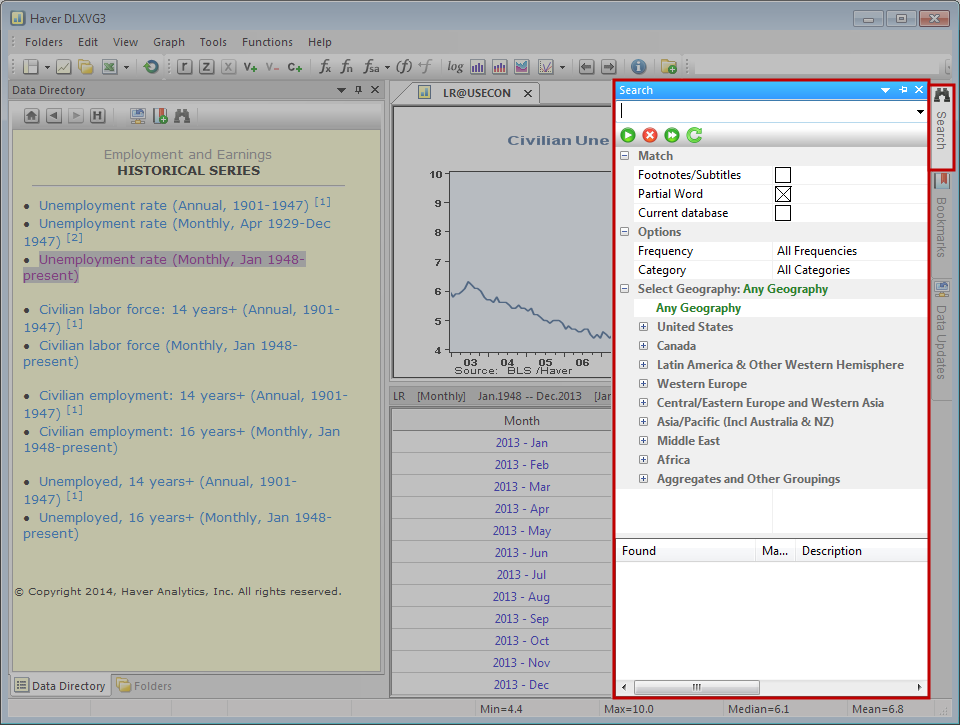Click the green refresh toolbar icon
Image resolution: width=960 pixels, height=725 pixels.
coord(151,66)
